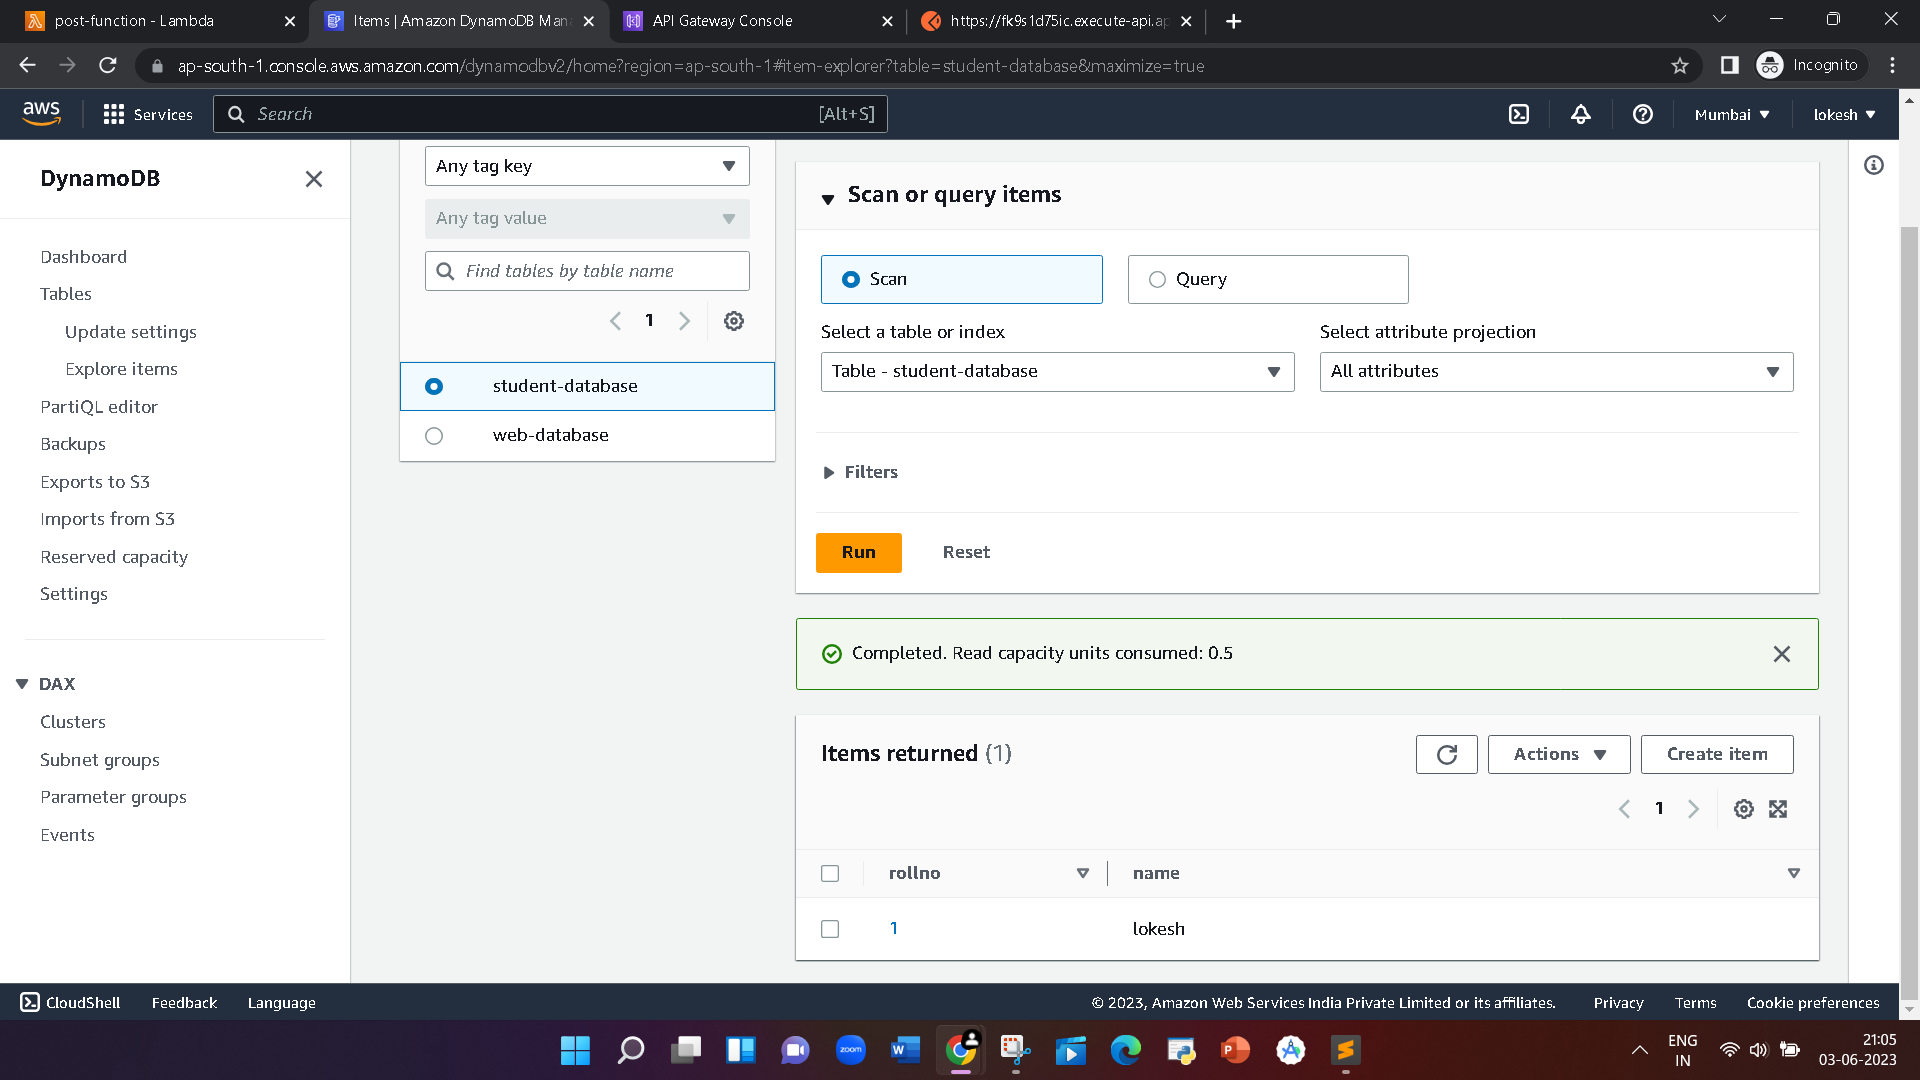
Task: Open items pagination preferences gear
Action: pyautogui.click(x=1743, y=808)
